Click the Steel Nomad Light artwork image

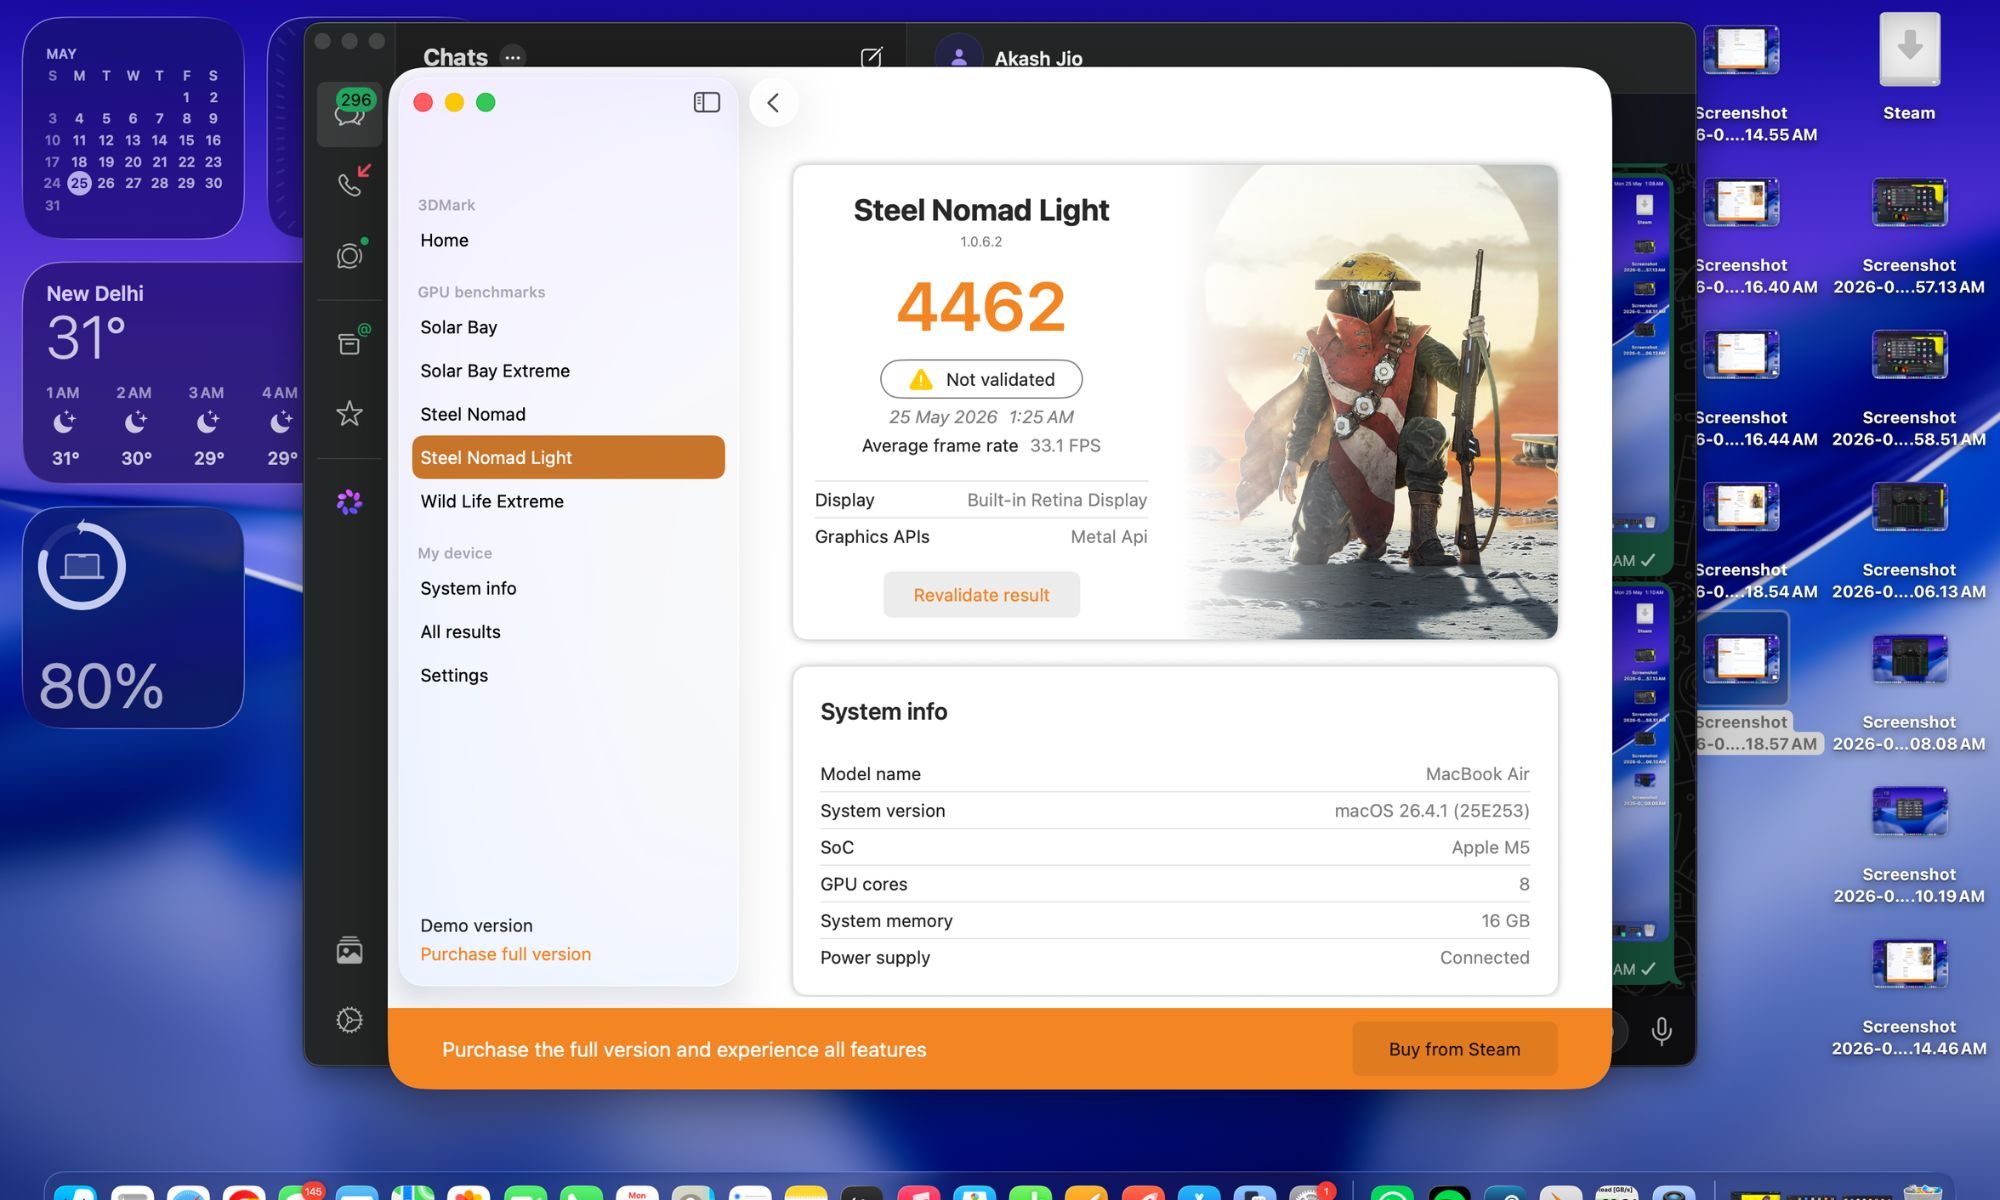(1371, 402)
